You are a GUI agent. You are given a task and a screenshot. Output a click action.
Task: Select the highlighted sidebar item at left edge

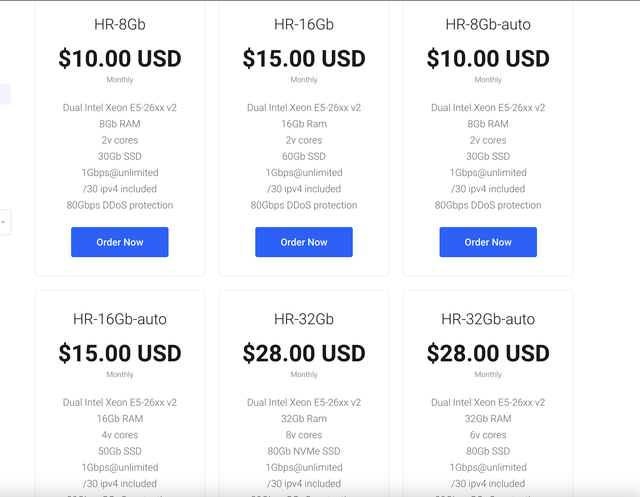(5, 95)
